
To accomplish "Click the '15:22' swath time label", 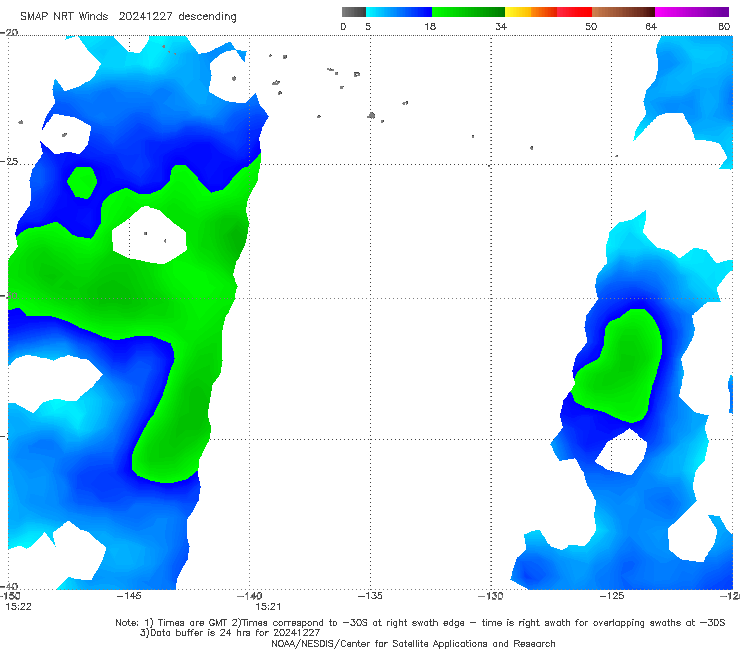I will [x=18, y=607].
